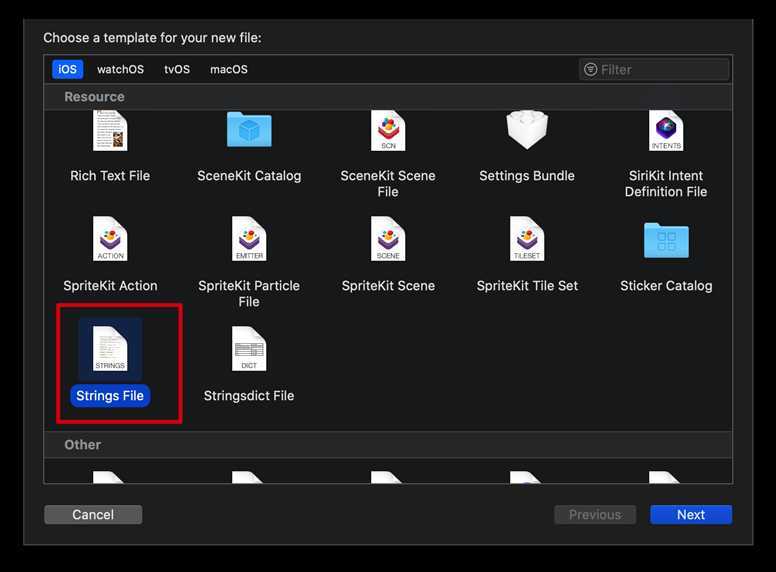Image resolution: width=776 pixels, height=572 pixels.
Task: Go back with the Previous button
Action: point(595,515)
